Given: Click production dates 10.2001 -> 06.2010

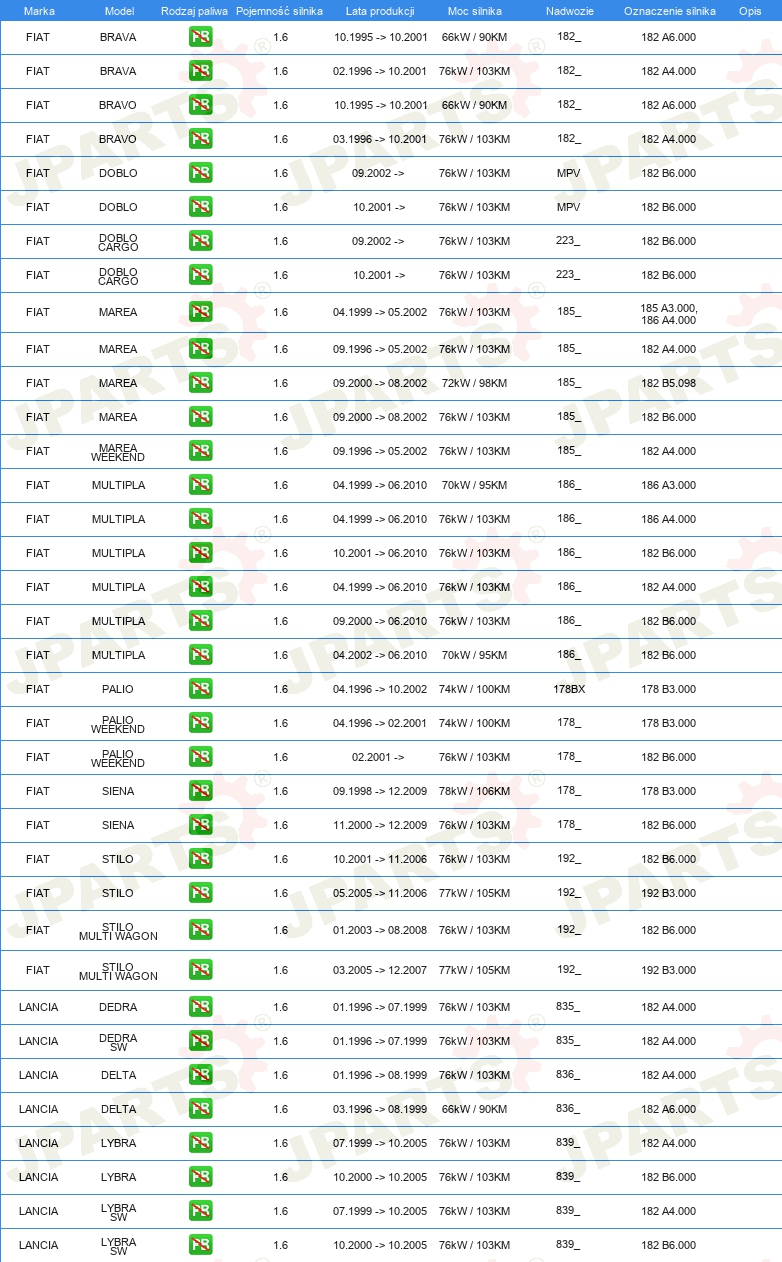Looking at the screenshot, I should tap(380, 553).
